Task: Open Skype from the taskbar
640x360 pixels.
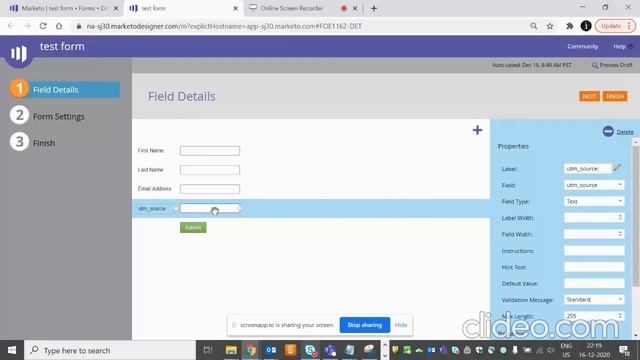Action: [311, 350]
